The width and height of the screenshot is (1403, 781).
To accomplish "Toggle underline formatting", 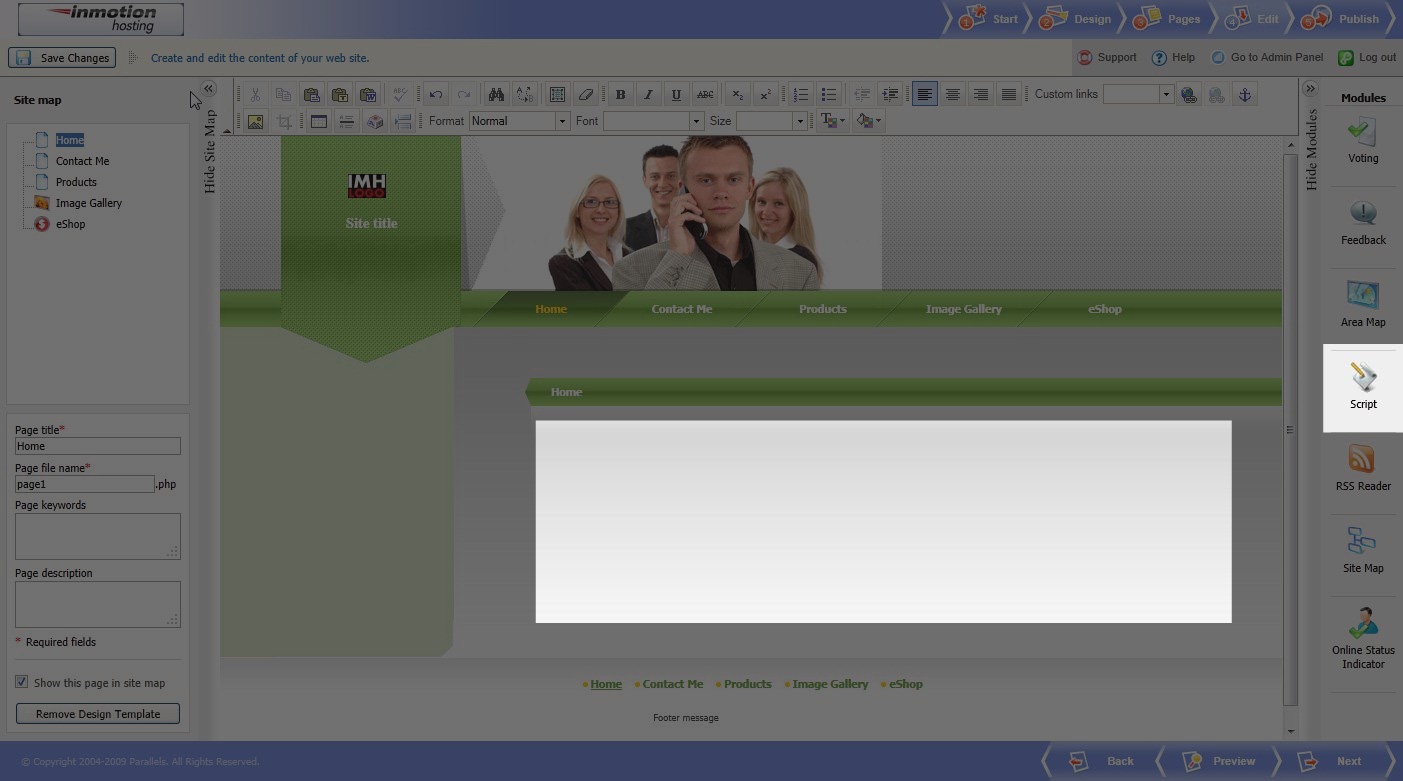I will [x=676, y=94].
